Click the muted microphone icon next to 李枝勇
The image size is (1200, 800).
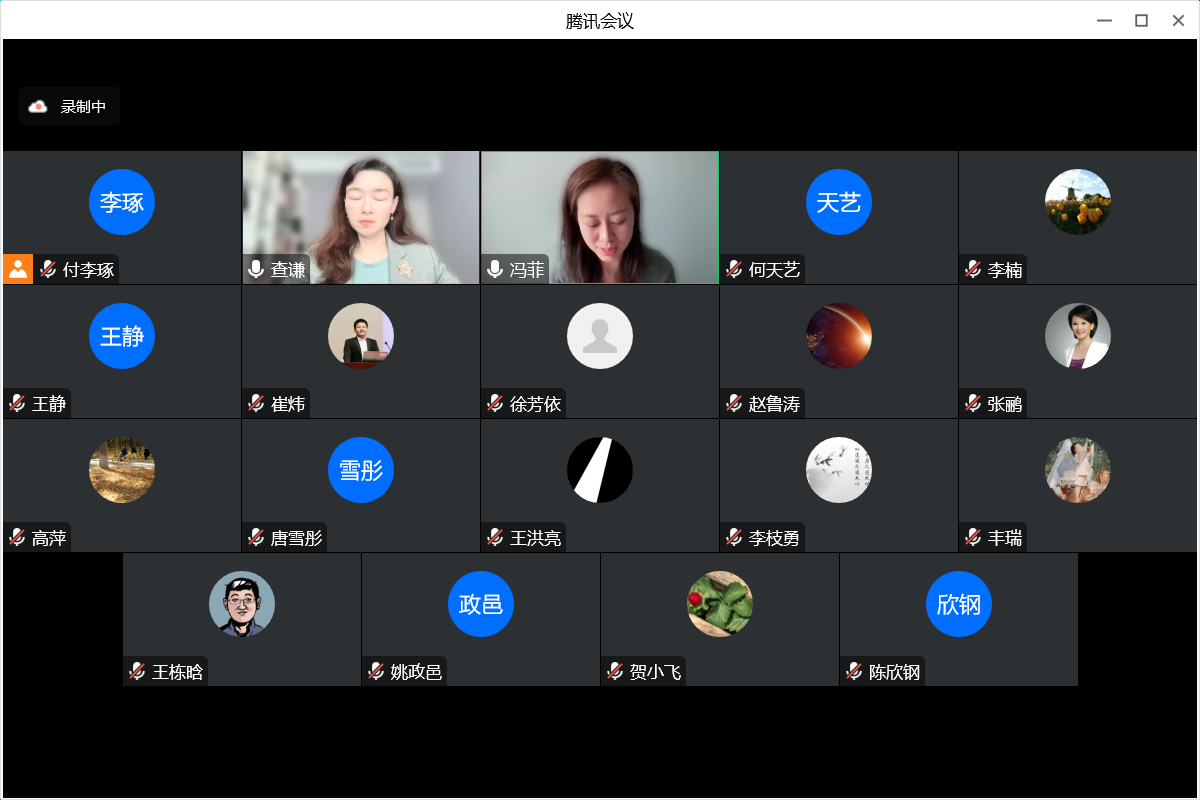click(735, 537)
